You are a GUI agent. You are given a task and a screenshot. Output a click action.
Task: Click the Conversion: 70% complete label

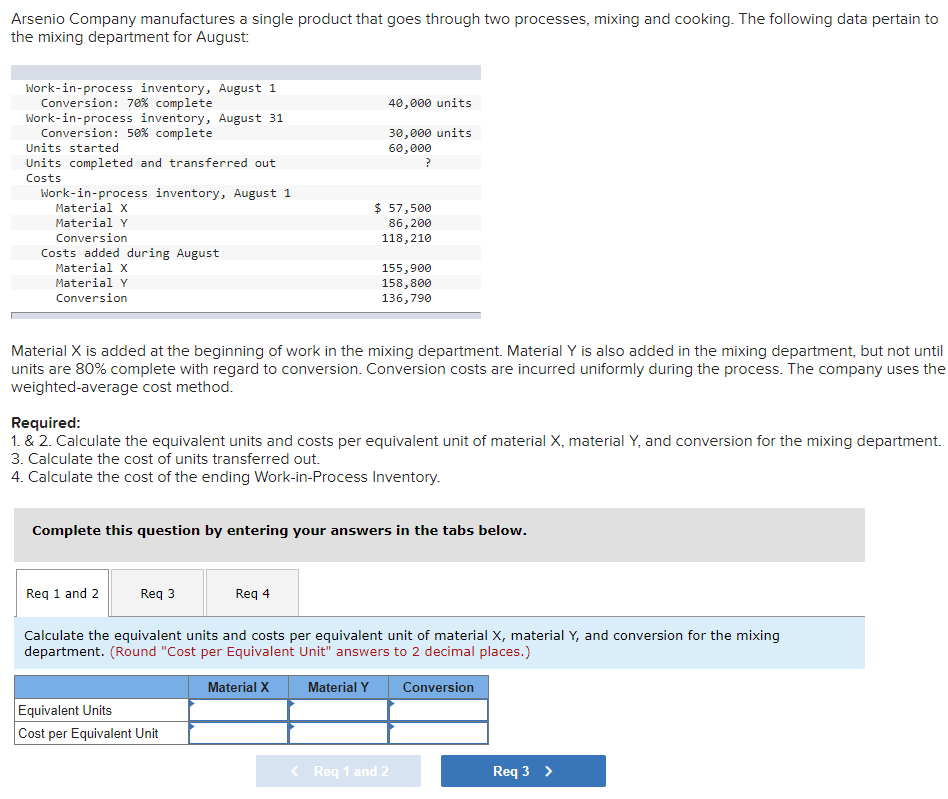click(x=126, y=103)
